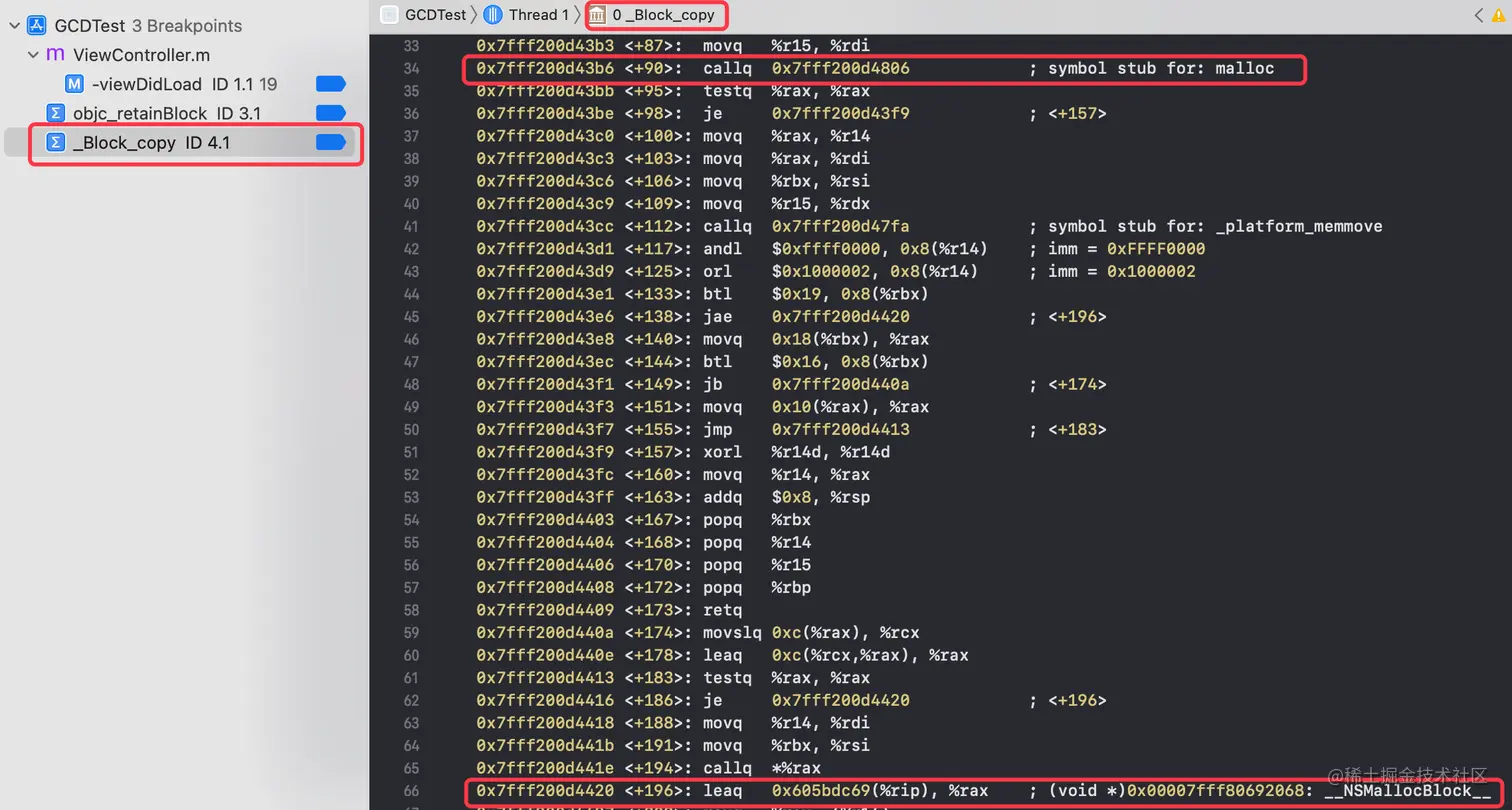The image size is (1512, 810).
Task: Click the 'leaq 0x605bdc69(%rip), %rax' instruction
Action: [x=845, y=791]
